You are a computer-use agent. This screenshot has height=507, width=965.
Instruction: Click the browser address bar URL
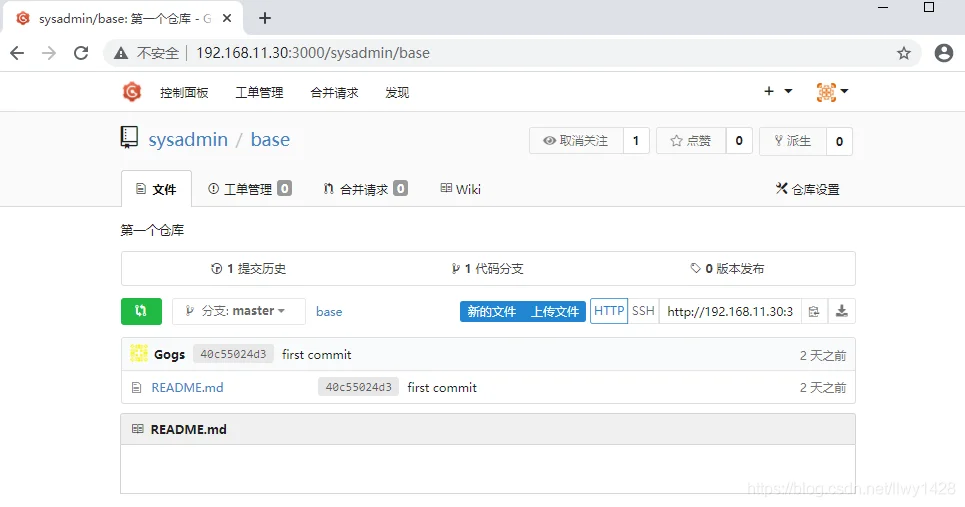313,53
